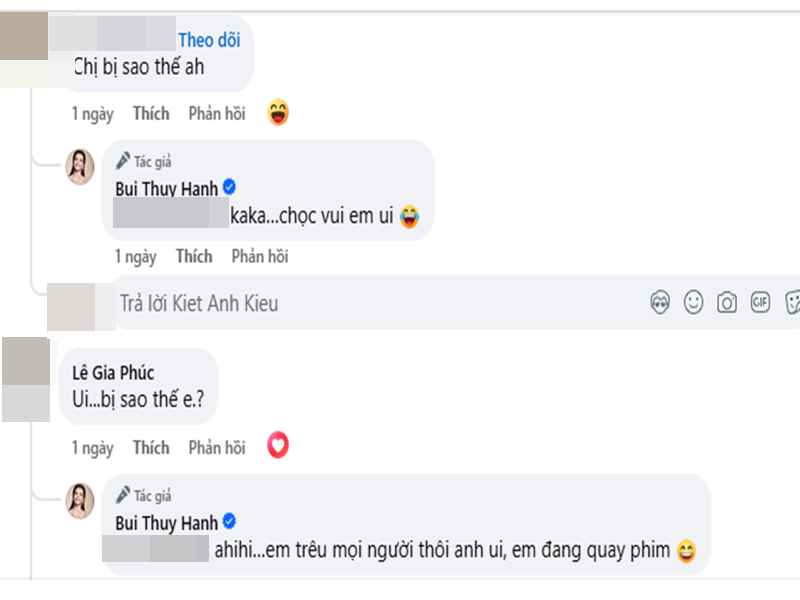
Task: Click the laughing emoji reaction under first comment
Action: 279,113
